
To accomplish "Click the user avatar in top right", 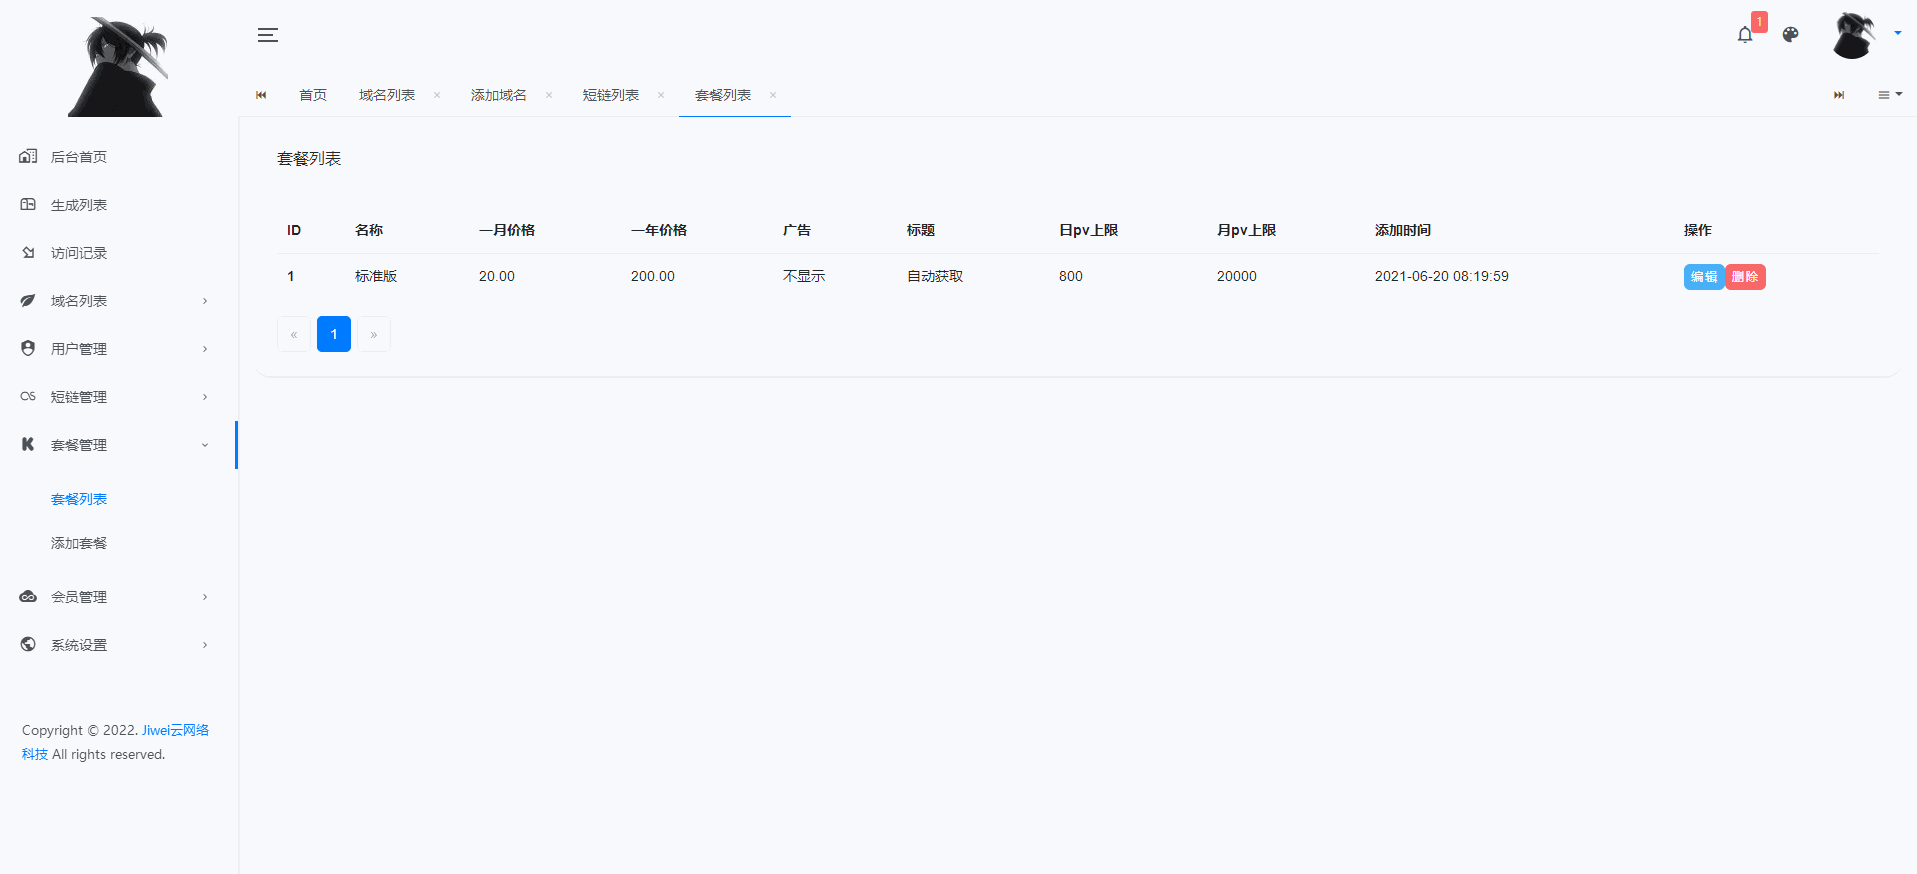I will [1853, 35].
